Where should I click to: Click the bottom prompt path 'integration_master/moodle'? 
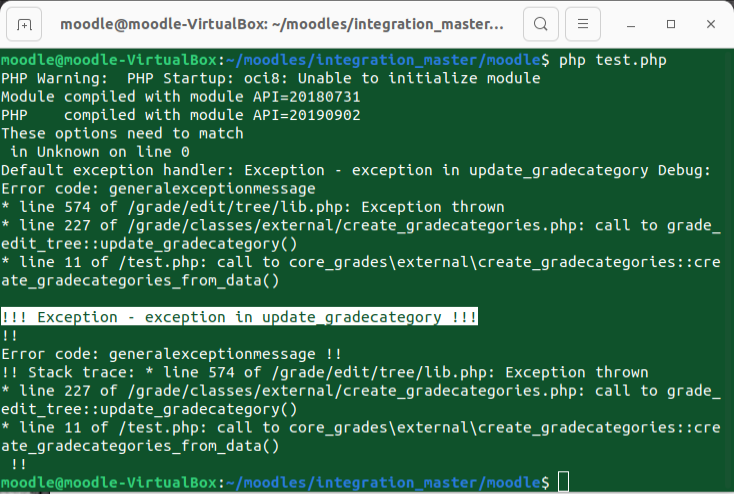point(428,483)
